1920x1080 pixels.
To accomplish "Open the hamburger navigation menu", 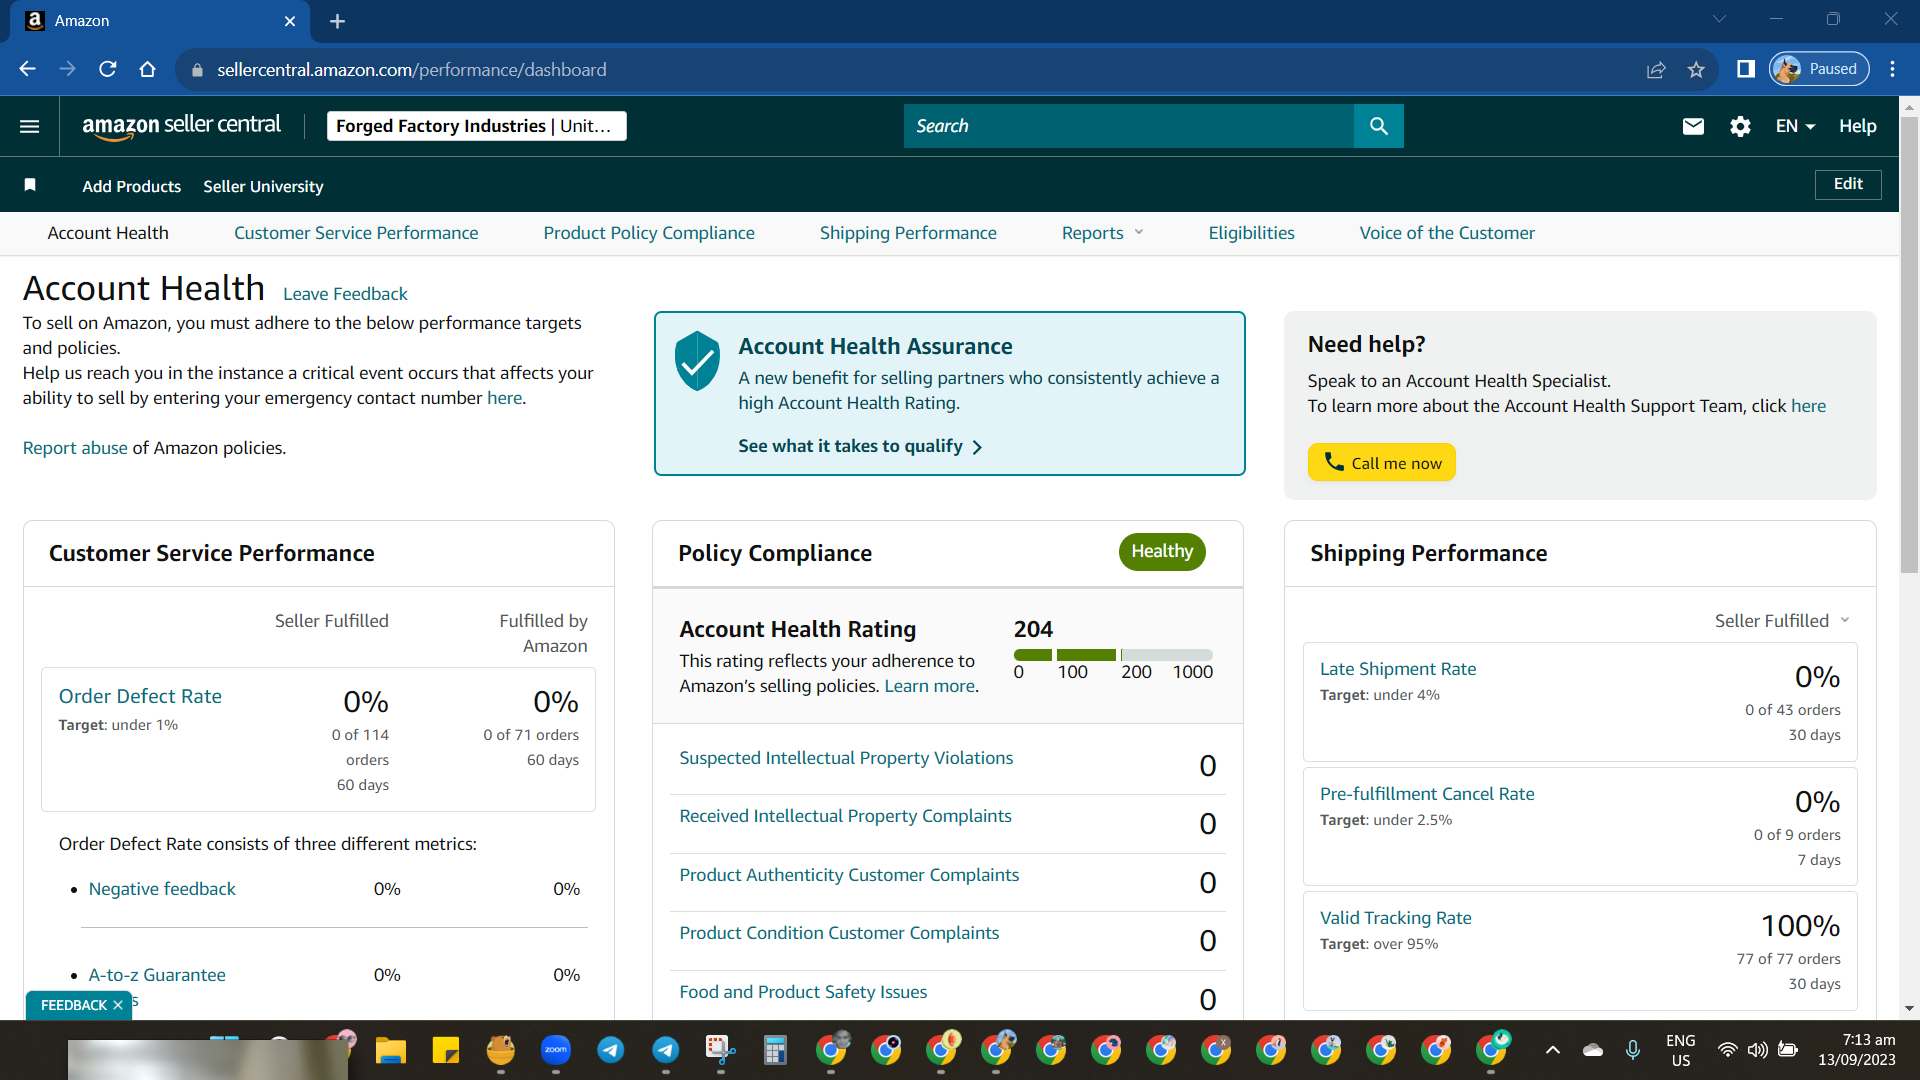I will click(x=30, y=126).
